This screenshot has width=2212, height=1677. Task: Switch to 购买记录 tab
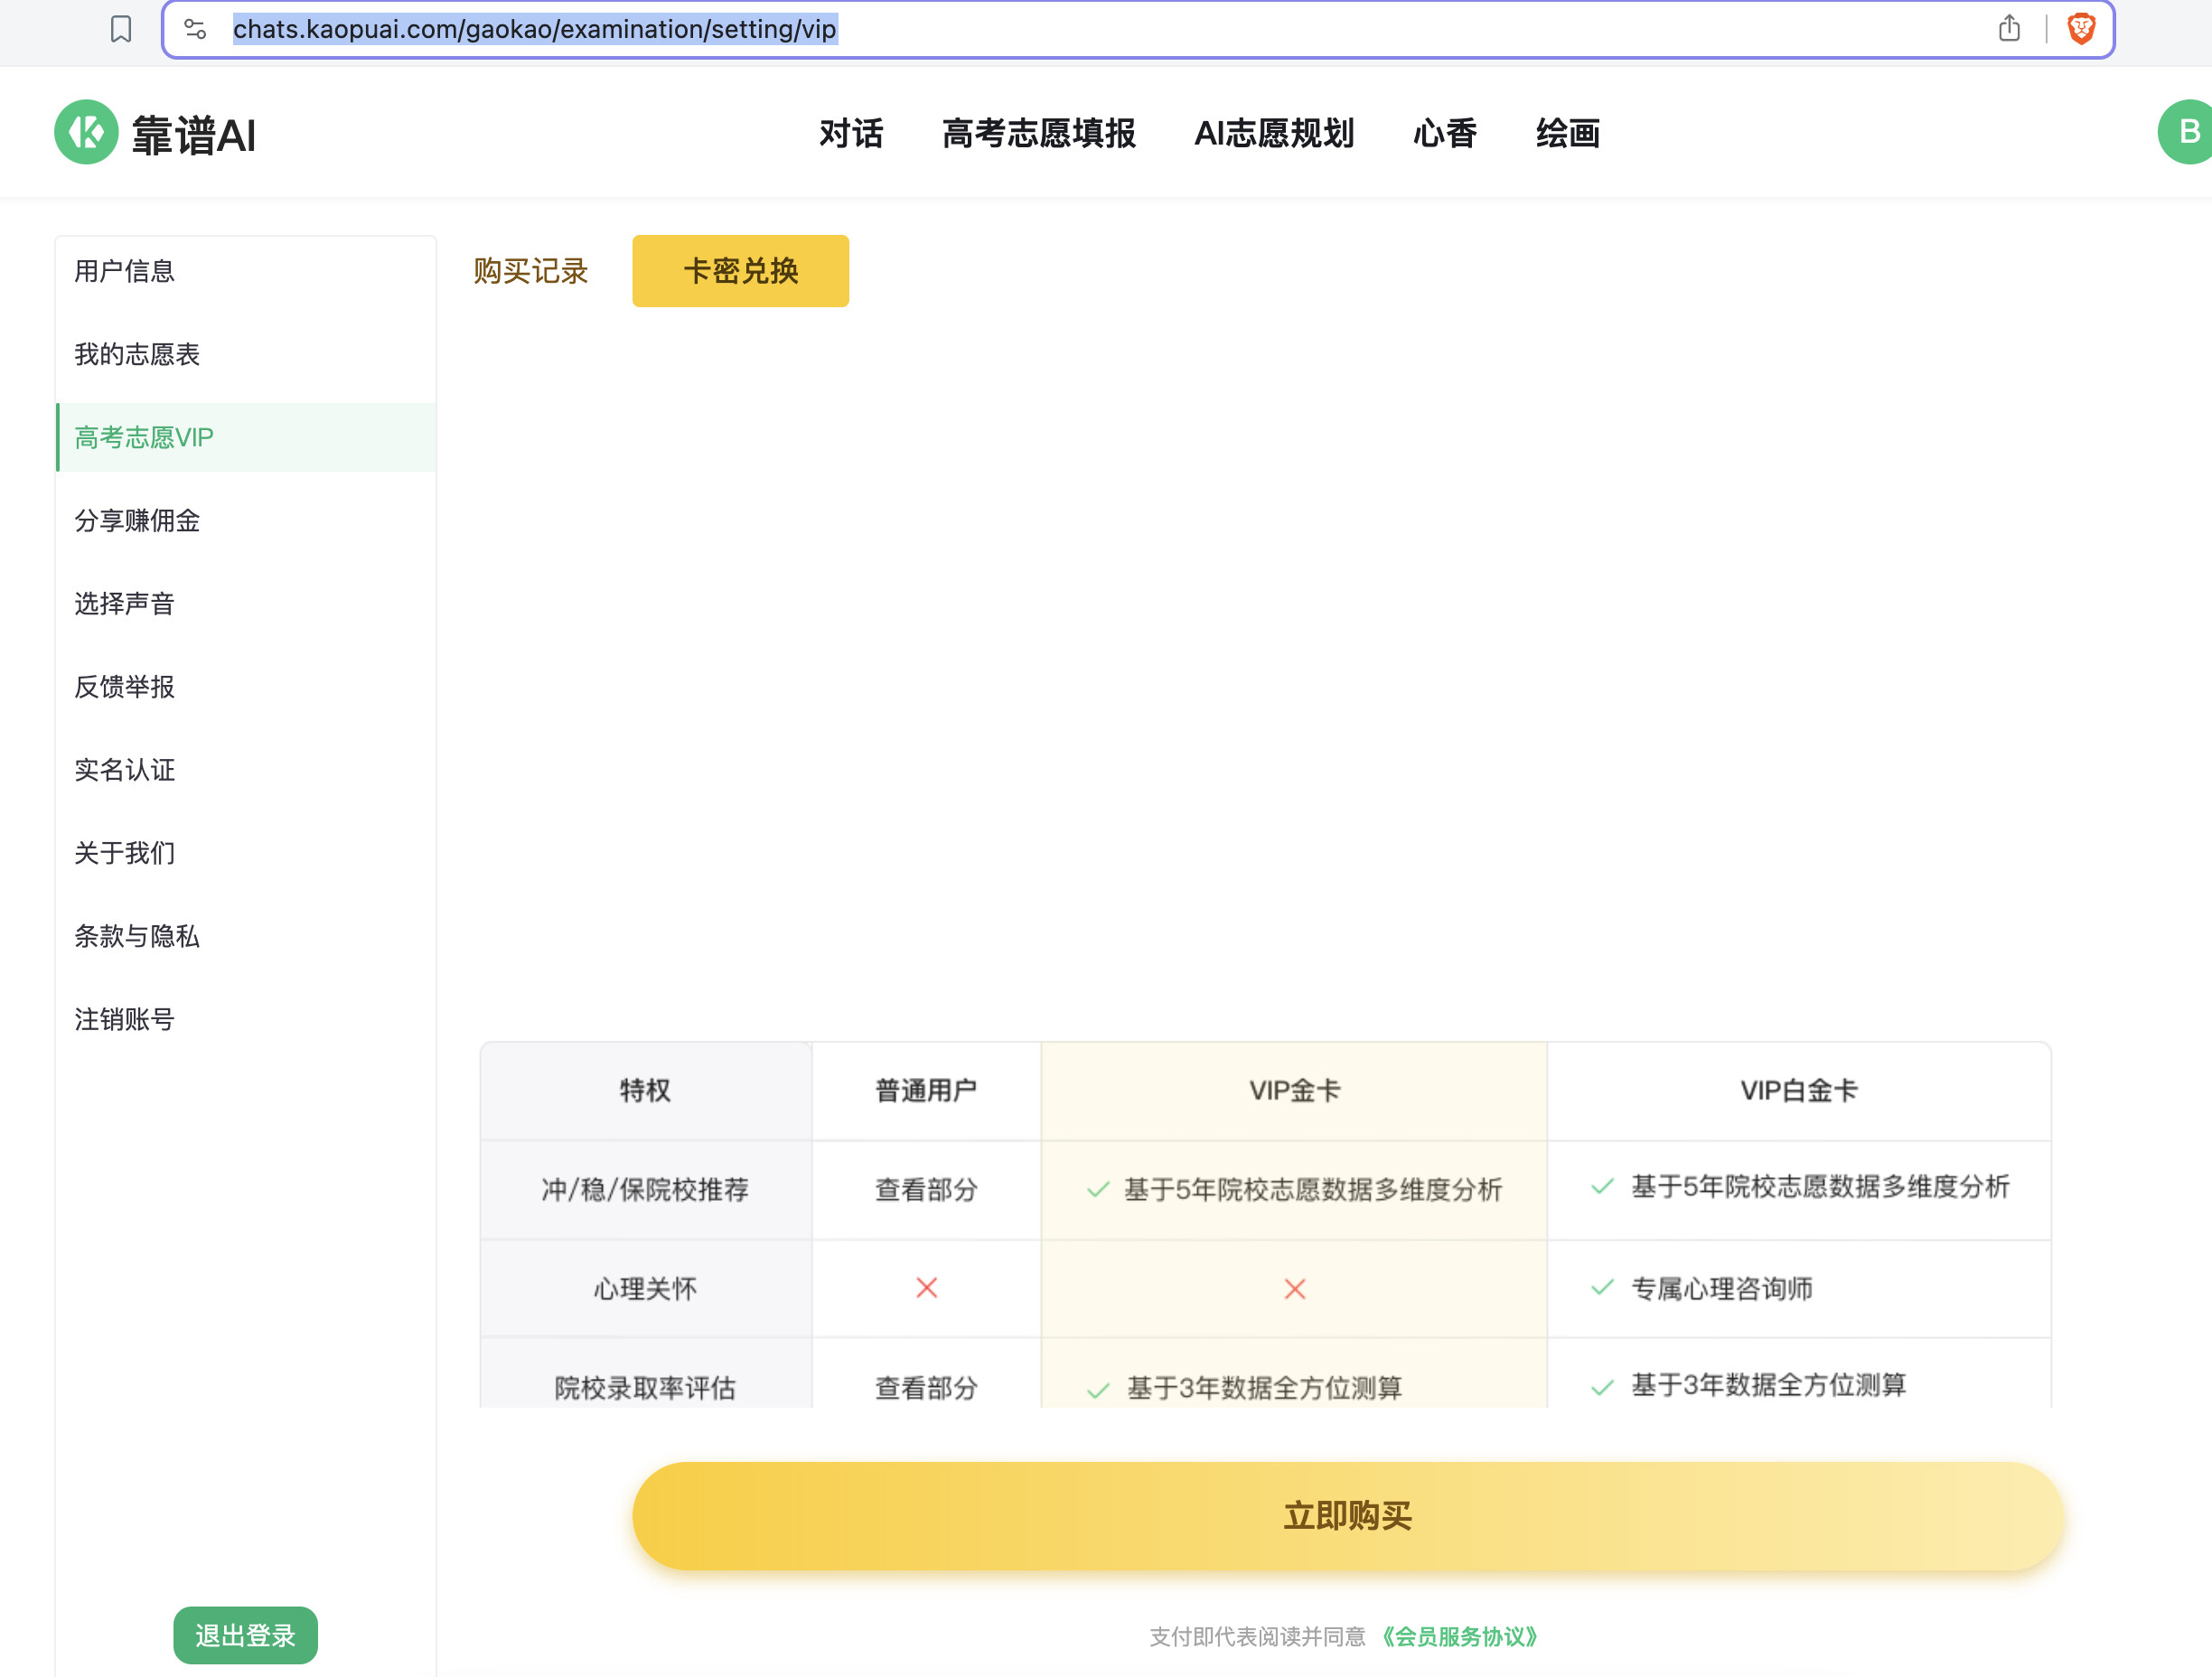tap(530, 271)
